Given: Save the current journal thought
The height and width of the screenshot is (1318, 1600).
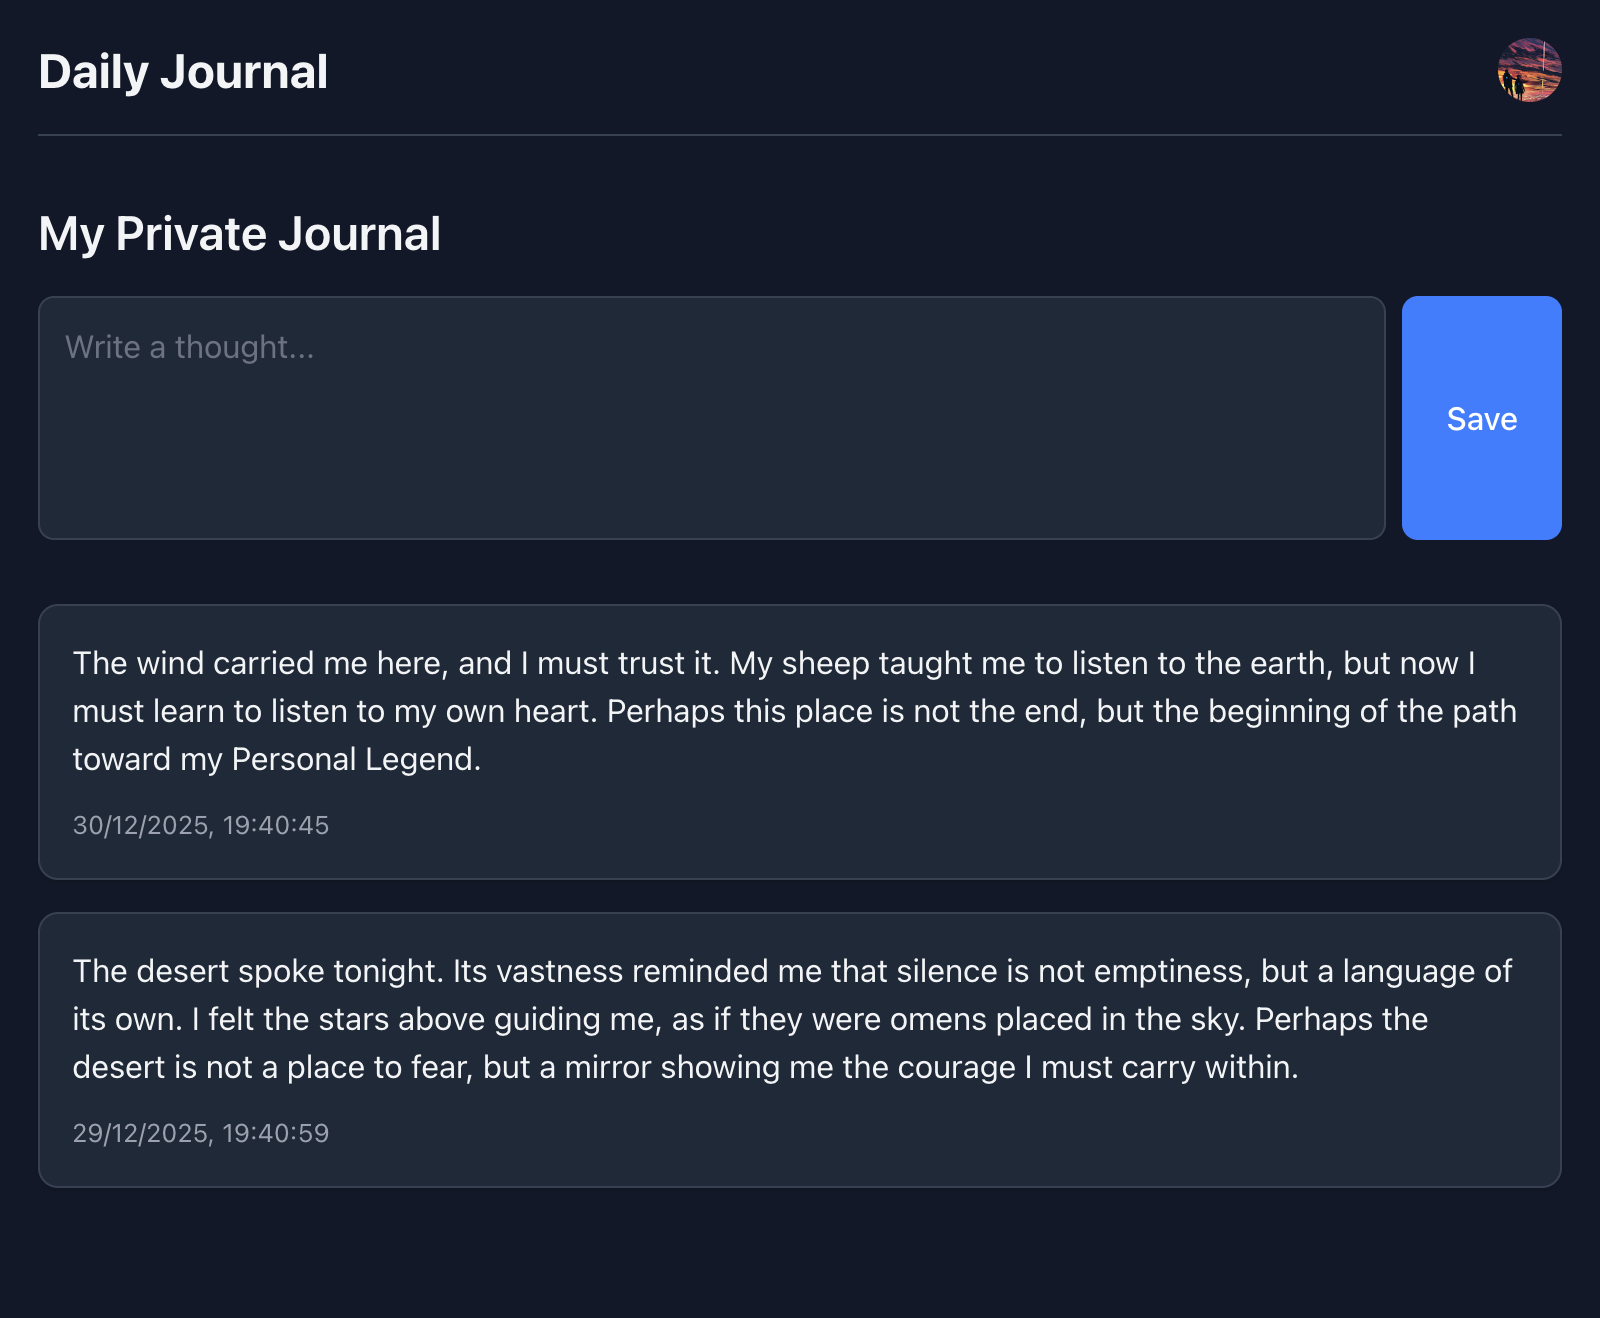Looking at the screenshot, I should coord(1481,418).
